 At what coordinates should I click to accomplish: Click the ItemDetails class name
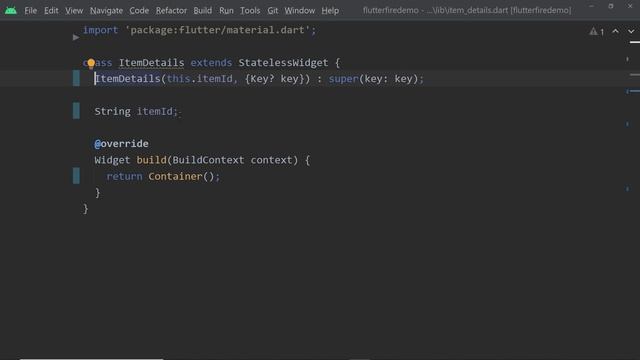click(151, 63)
